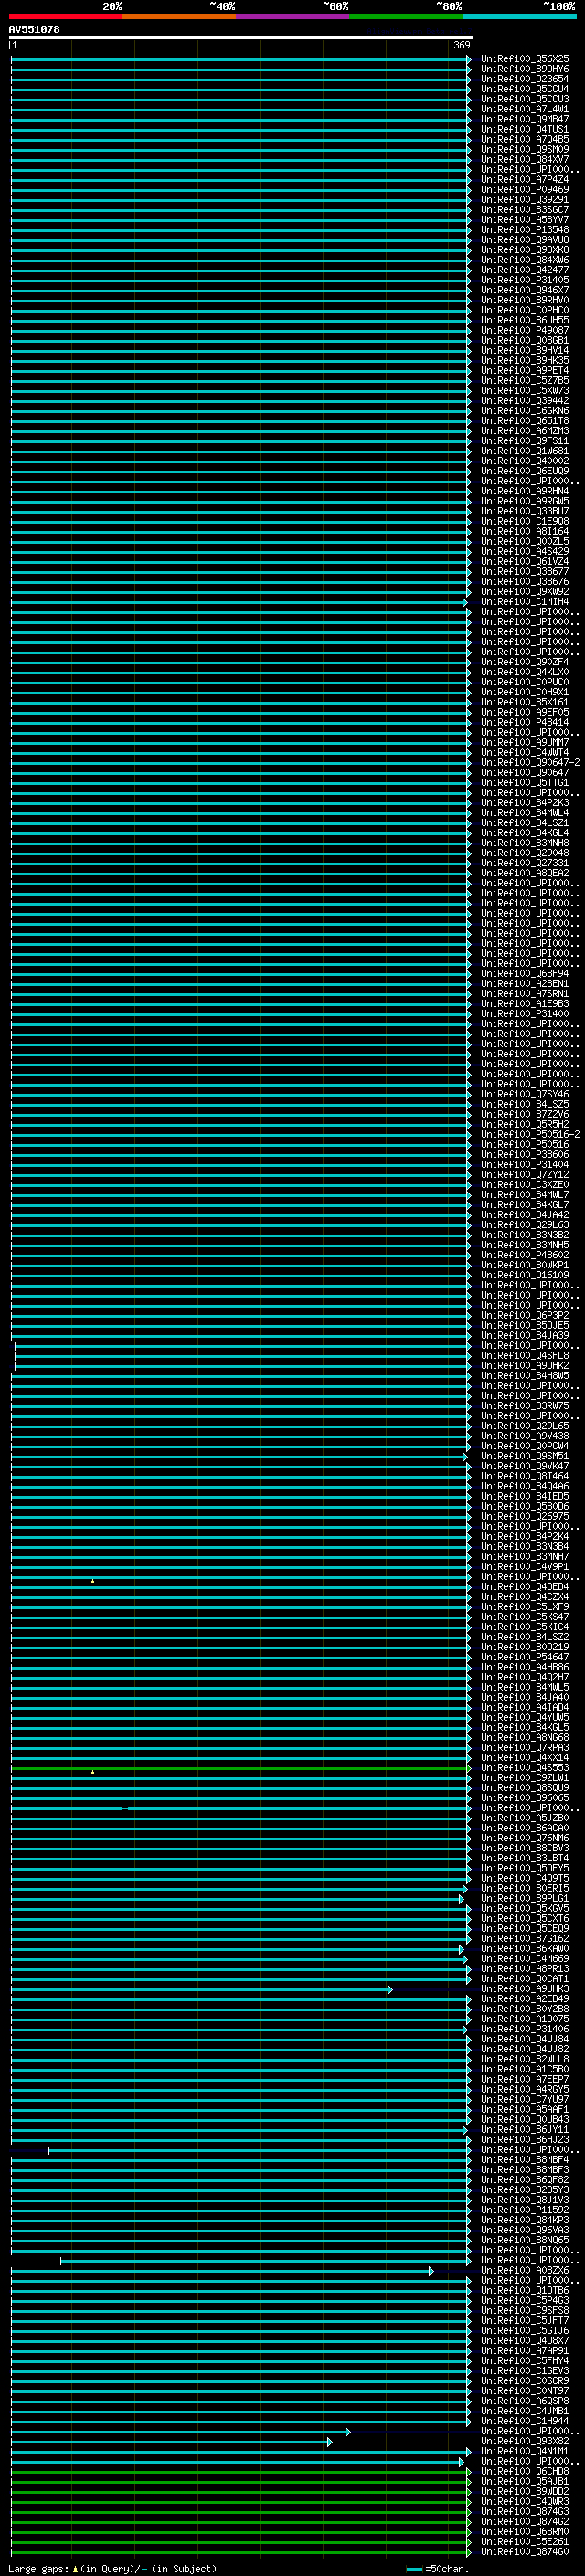The width and height of the screenshot is (585, 2576).
Task: Open hit UniRef100_Q5CCU3
Action: [524, 99]
